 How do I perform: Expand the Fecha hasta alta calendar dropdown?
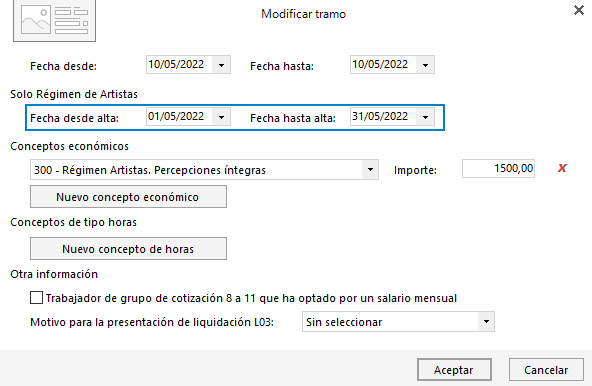[x=426, y=117]
